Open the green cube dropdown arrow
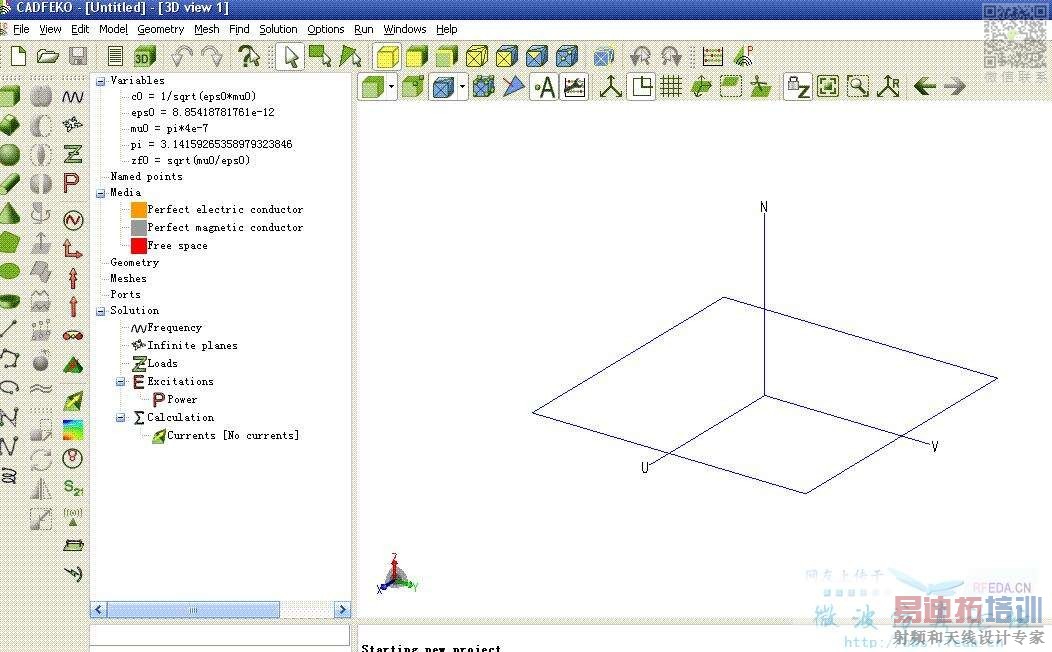Image resolution: width=1052 pixels, height=652 pixels. [391, 87]
